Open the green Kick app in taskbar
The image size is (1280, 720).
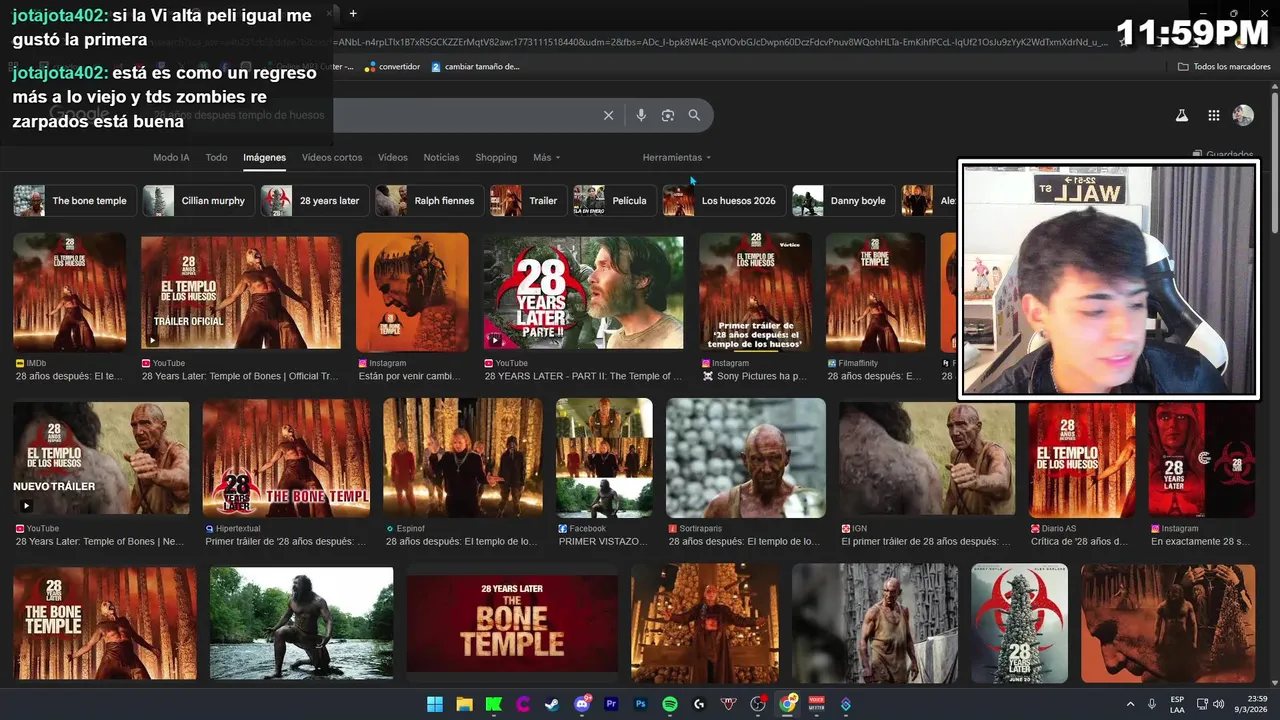click(x=494, y=704)
